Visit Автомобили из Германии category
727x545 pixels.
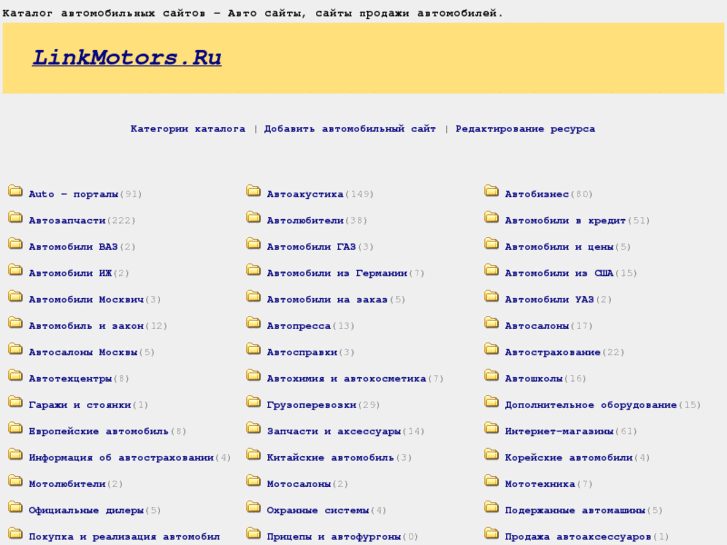337,273
